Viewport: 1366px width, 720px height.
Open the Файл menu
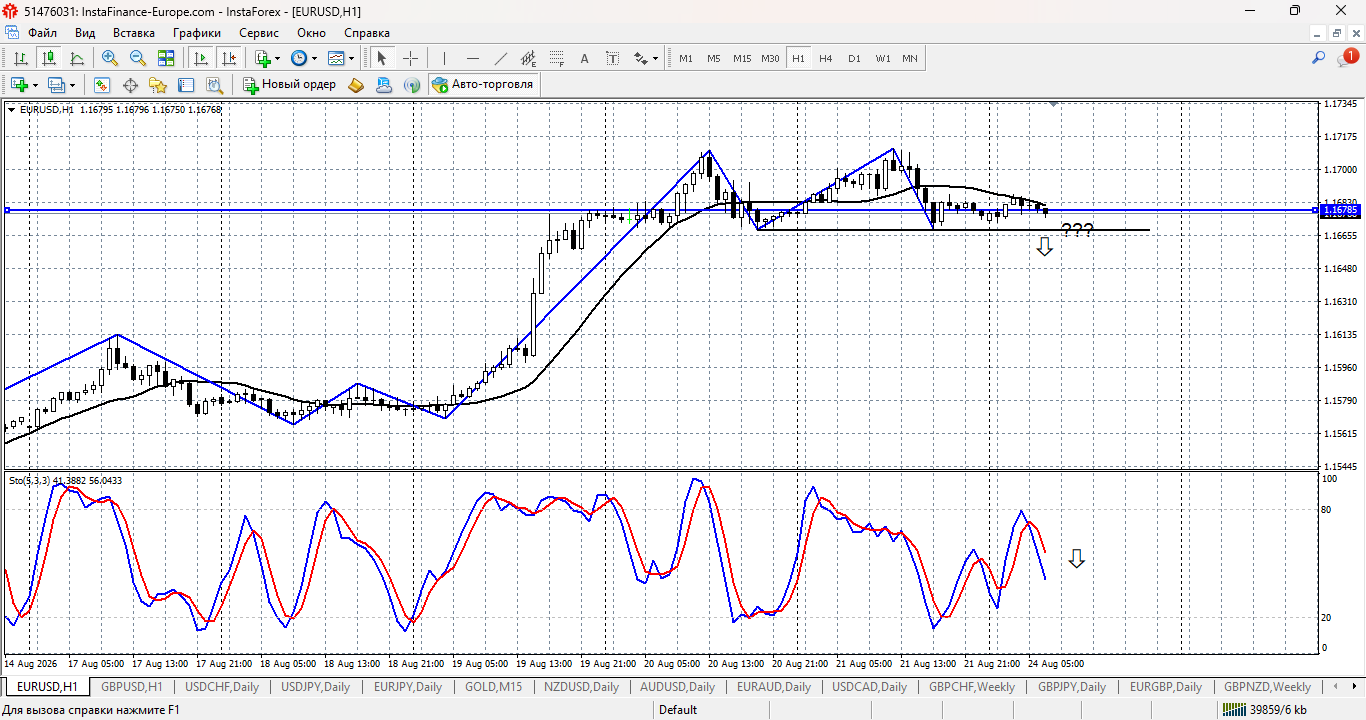[x=42, y=33]
